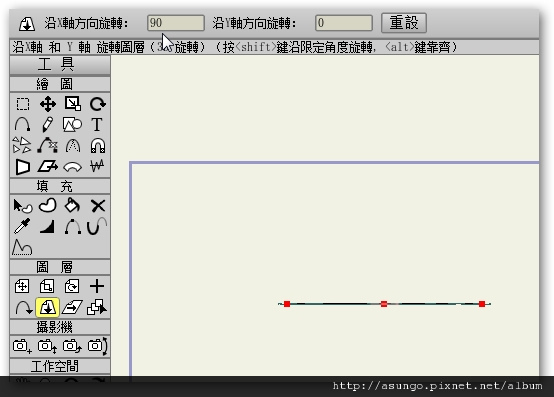Image resolution: width=554 pixels, height=397 pixels.
Task: Select the Bend Points tool
Action: [x=72, y=167]
